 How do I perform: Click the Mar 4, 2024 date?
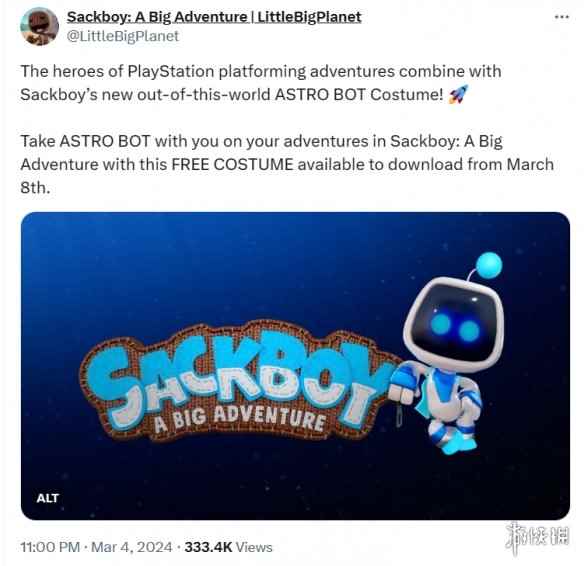point(131,547)
